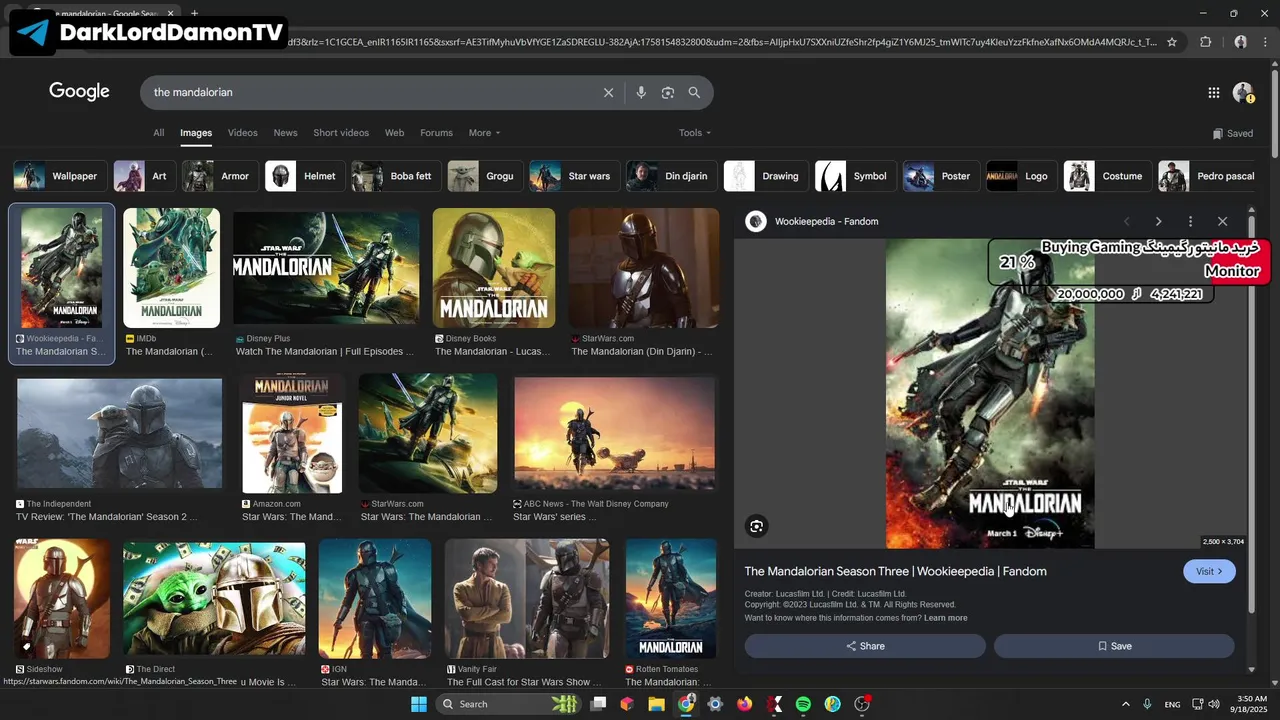
Task: Open the taskbar Settings gear app
Action: [715, 704]
